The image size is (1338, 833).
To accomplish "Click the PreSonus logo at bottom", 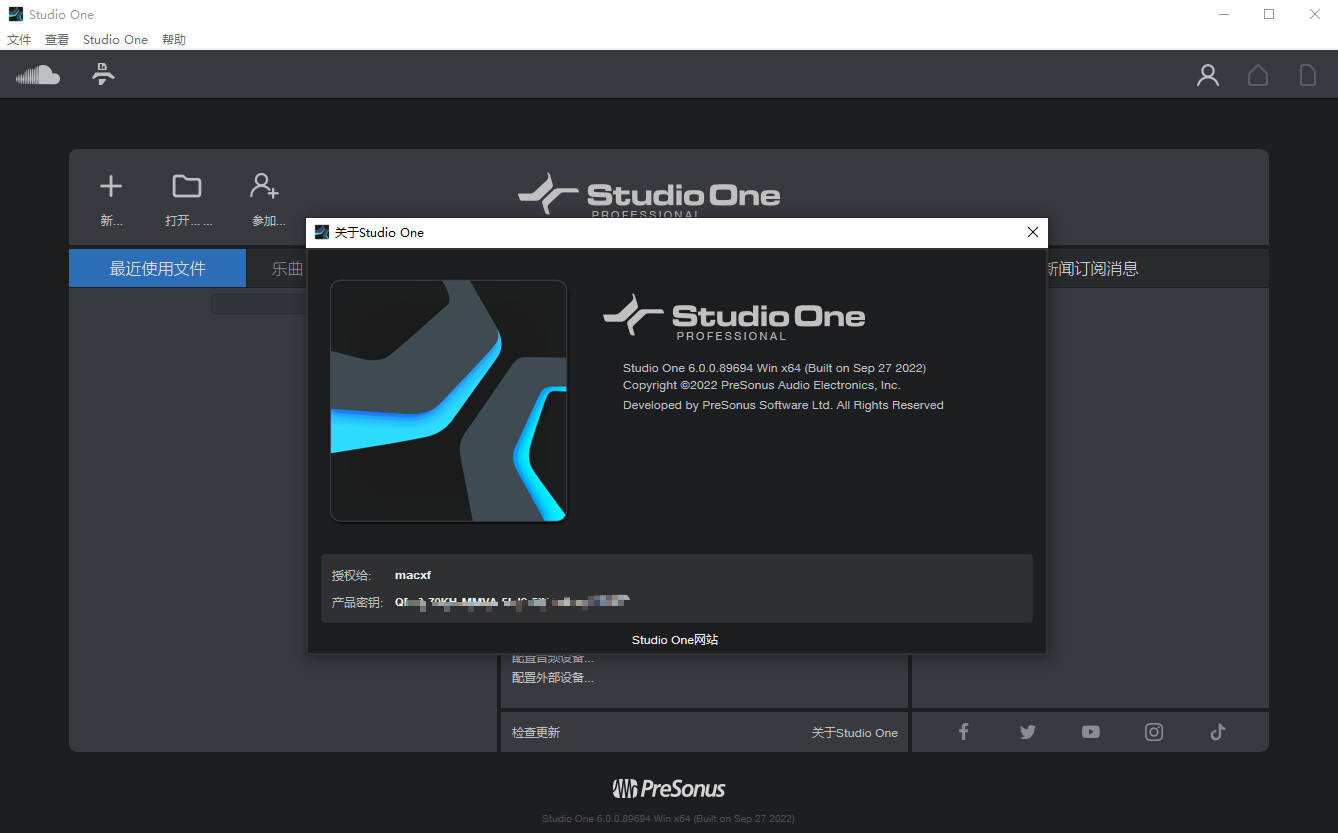I will tap(668, 789).
